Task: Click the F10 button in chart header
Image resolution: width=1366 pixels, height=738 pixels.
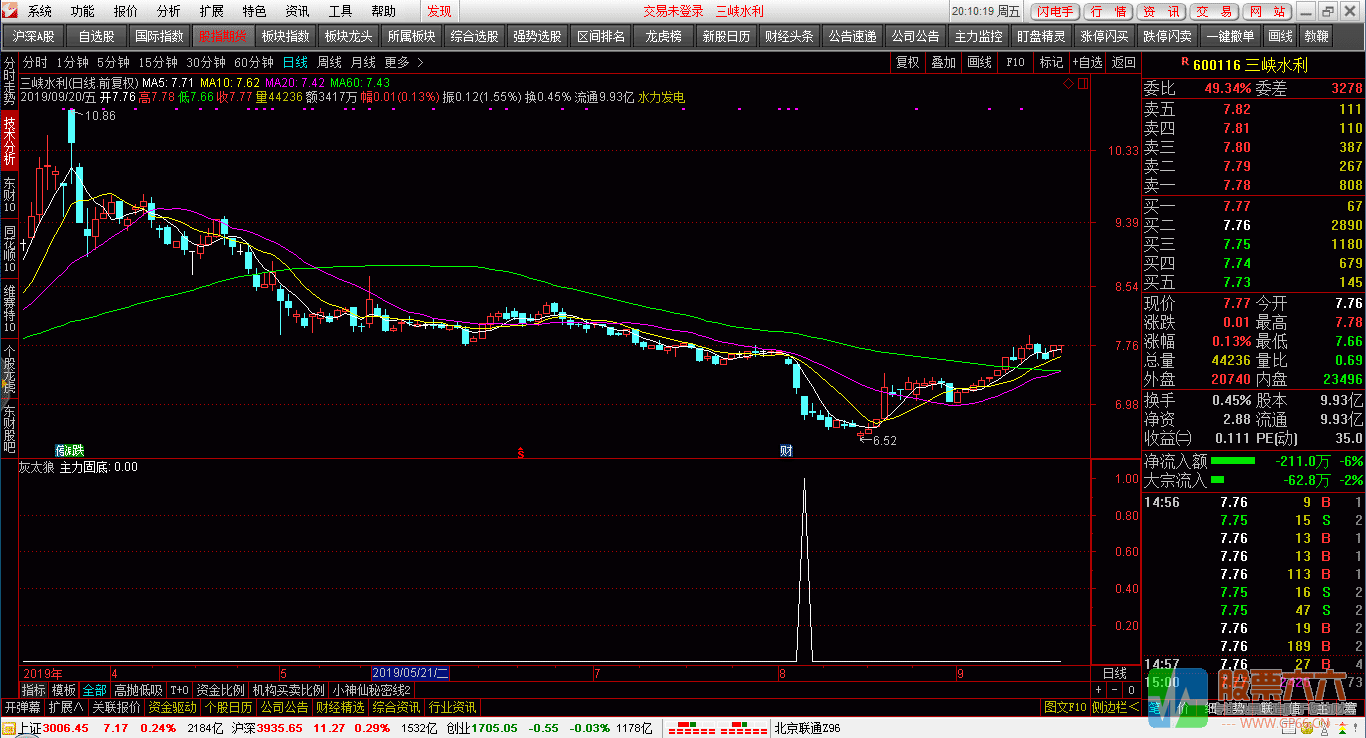Action: (1015, 62)
